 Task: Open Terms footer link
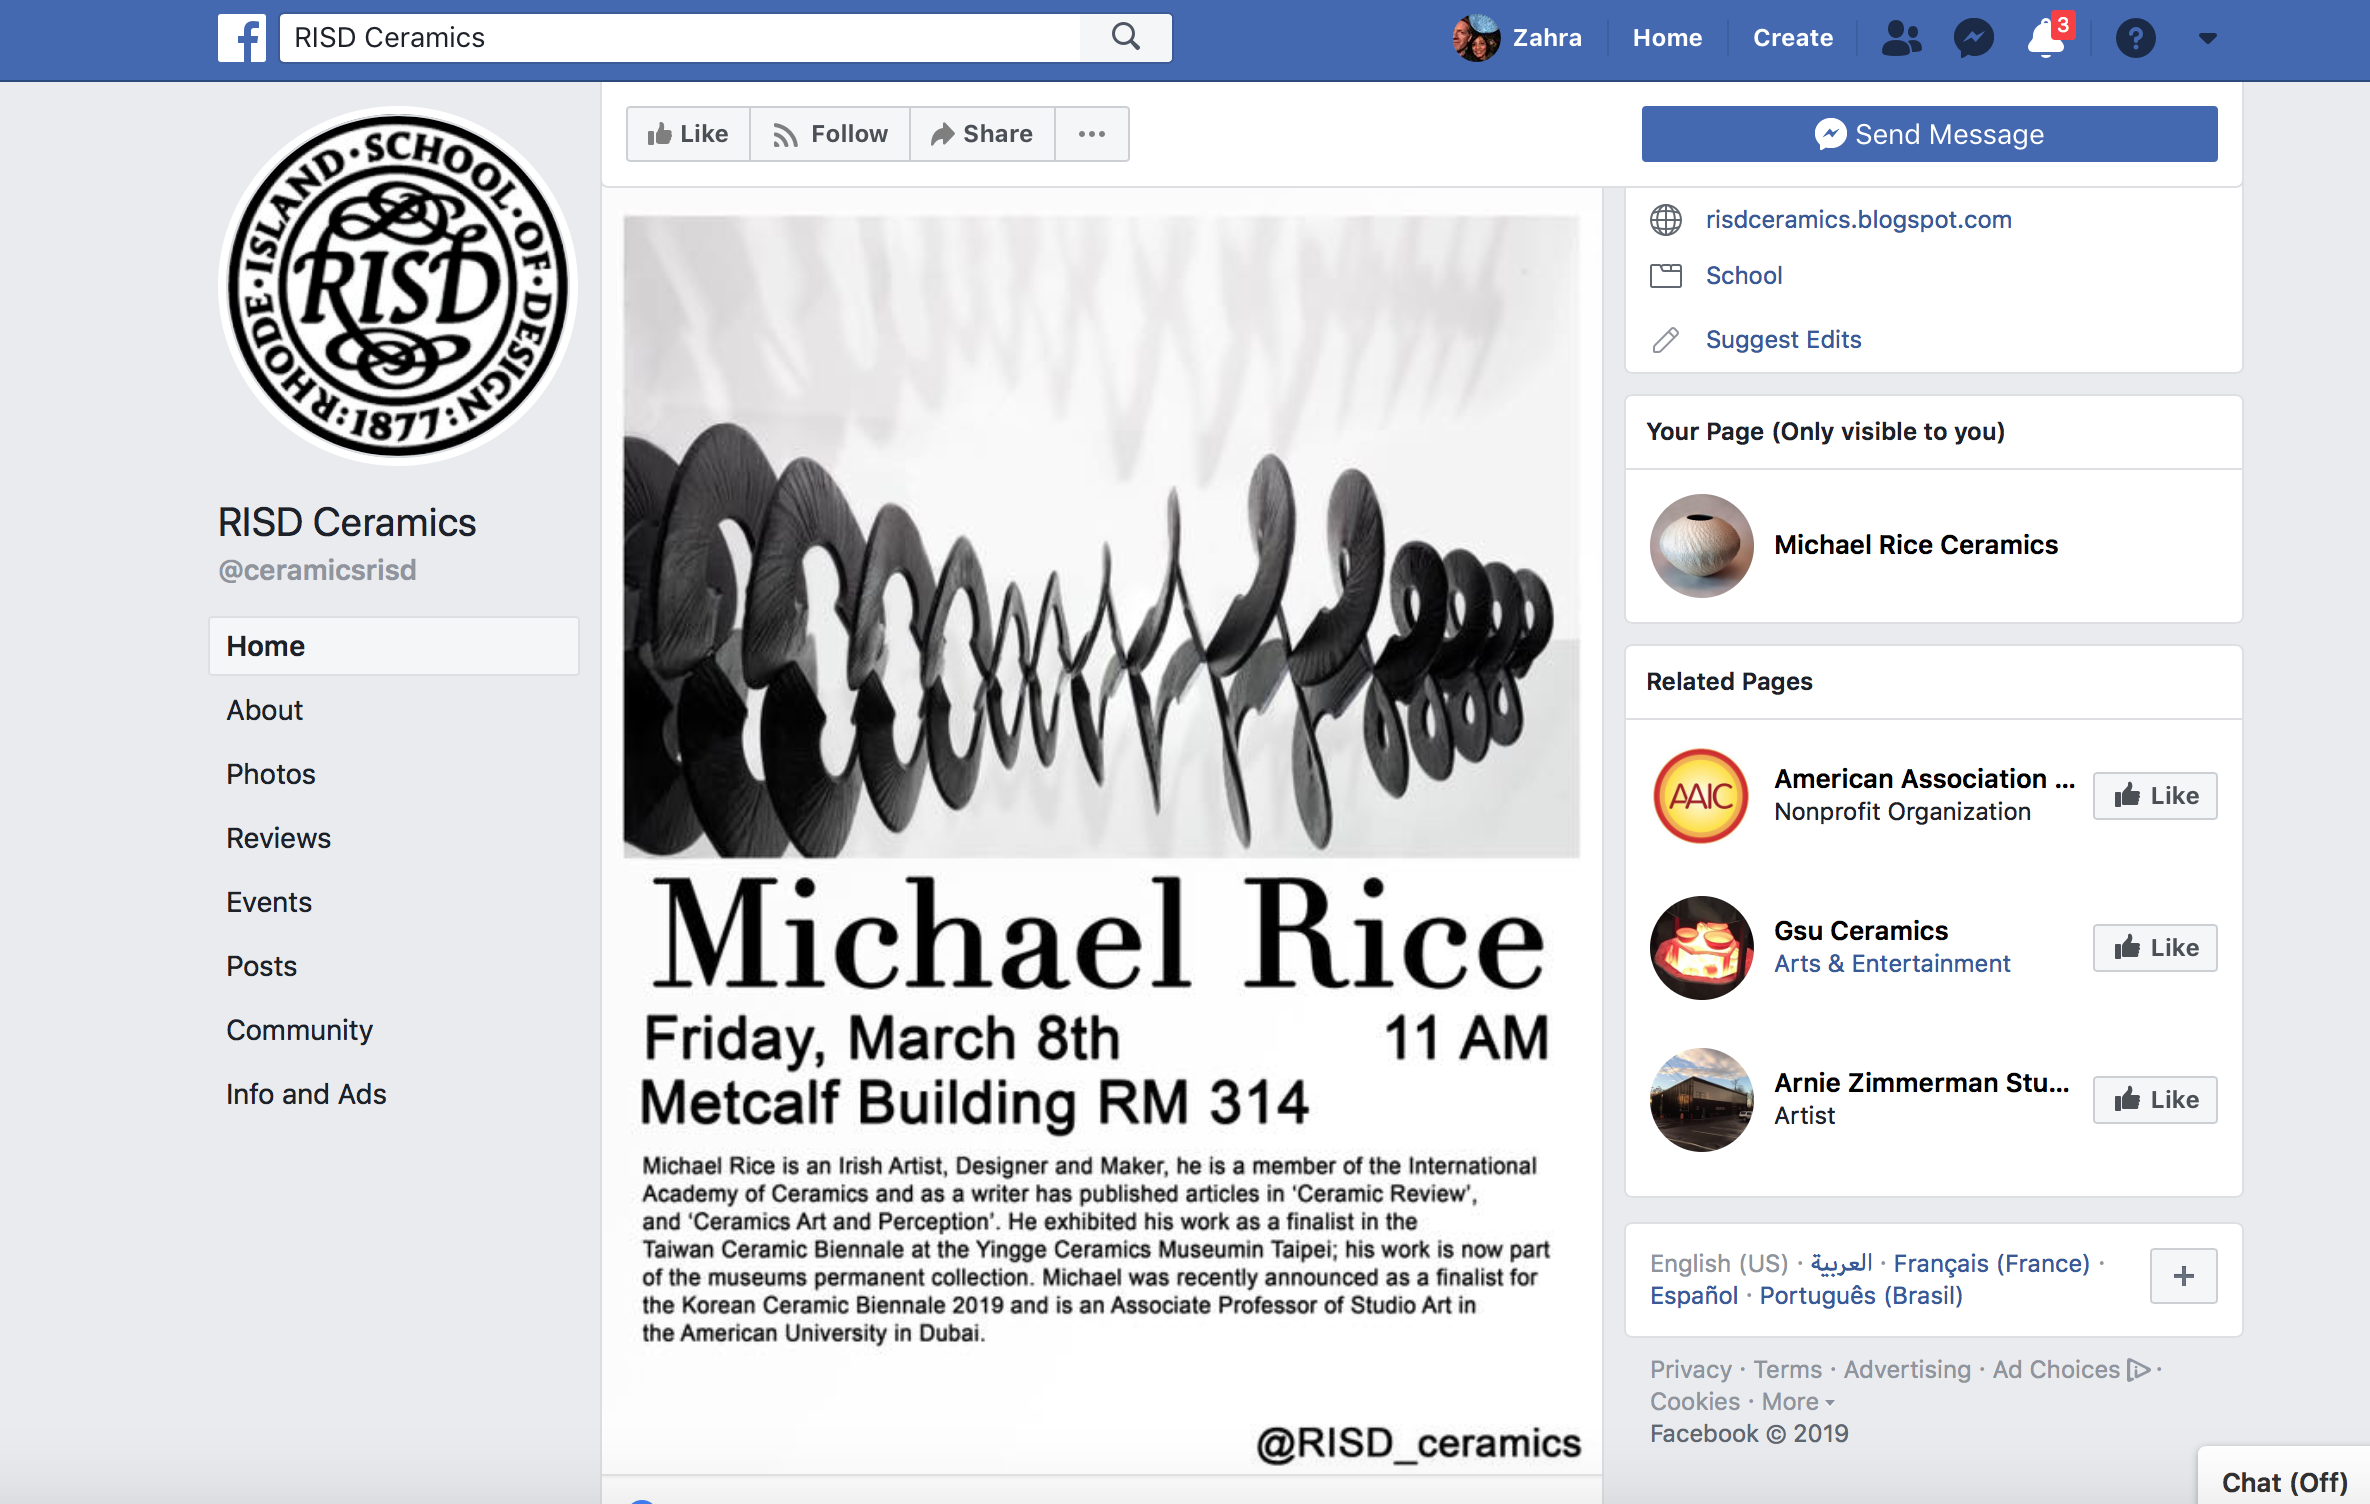[x=1787, y=1370]
